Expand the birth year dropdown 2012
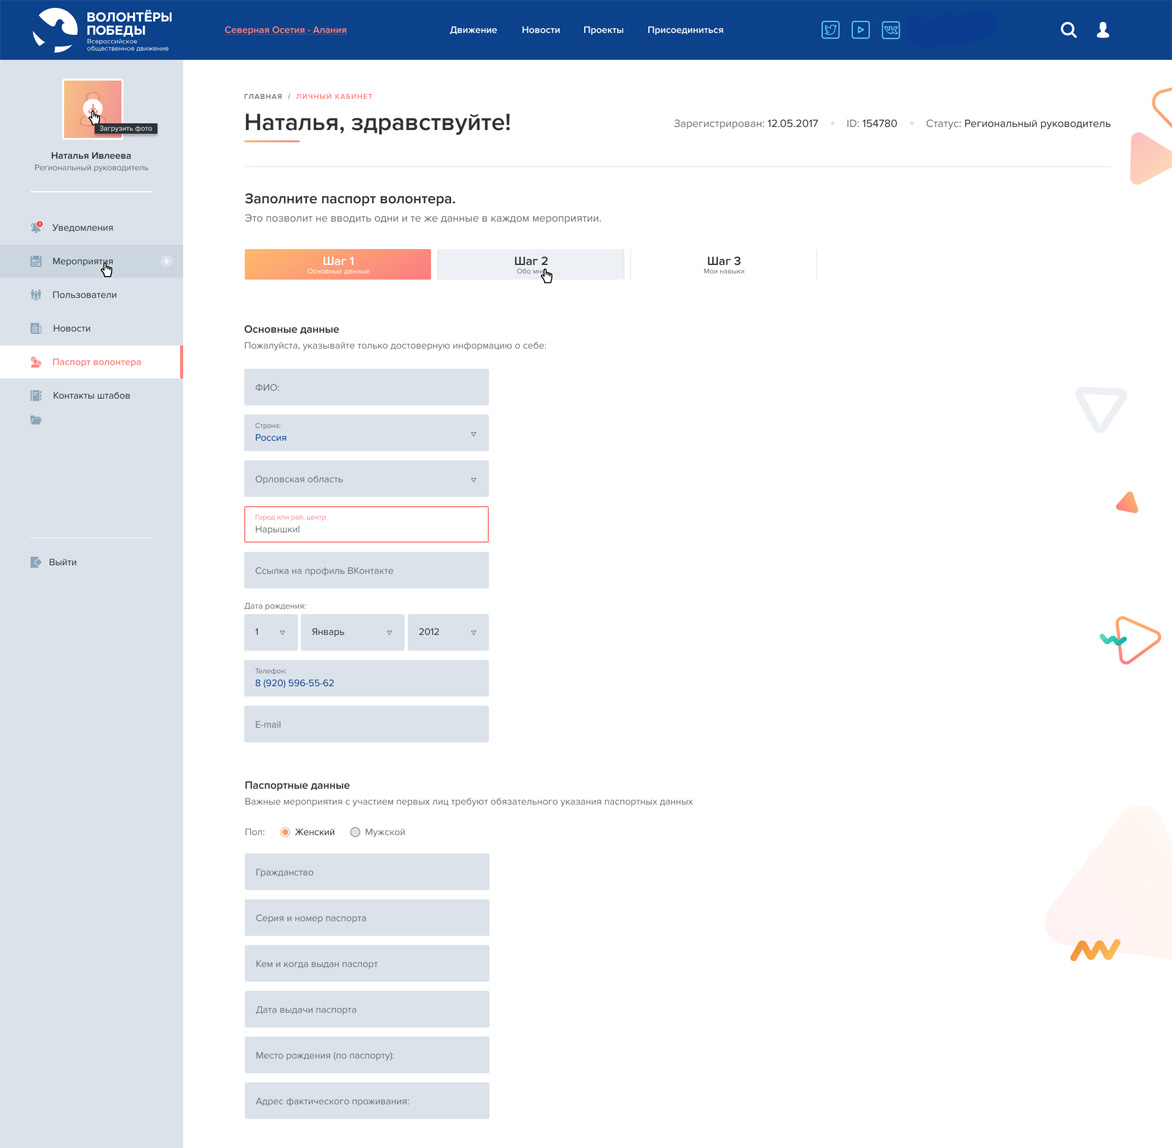The width and height of the screenshot is (1172, 1148). 447,632
